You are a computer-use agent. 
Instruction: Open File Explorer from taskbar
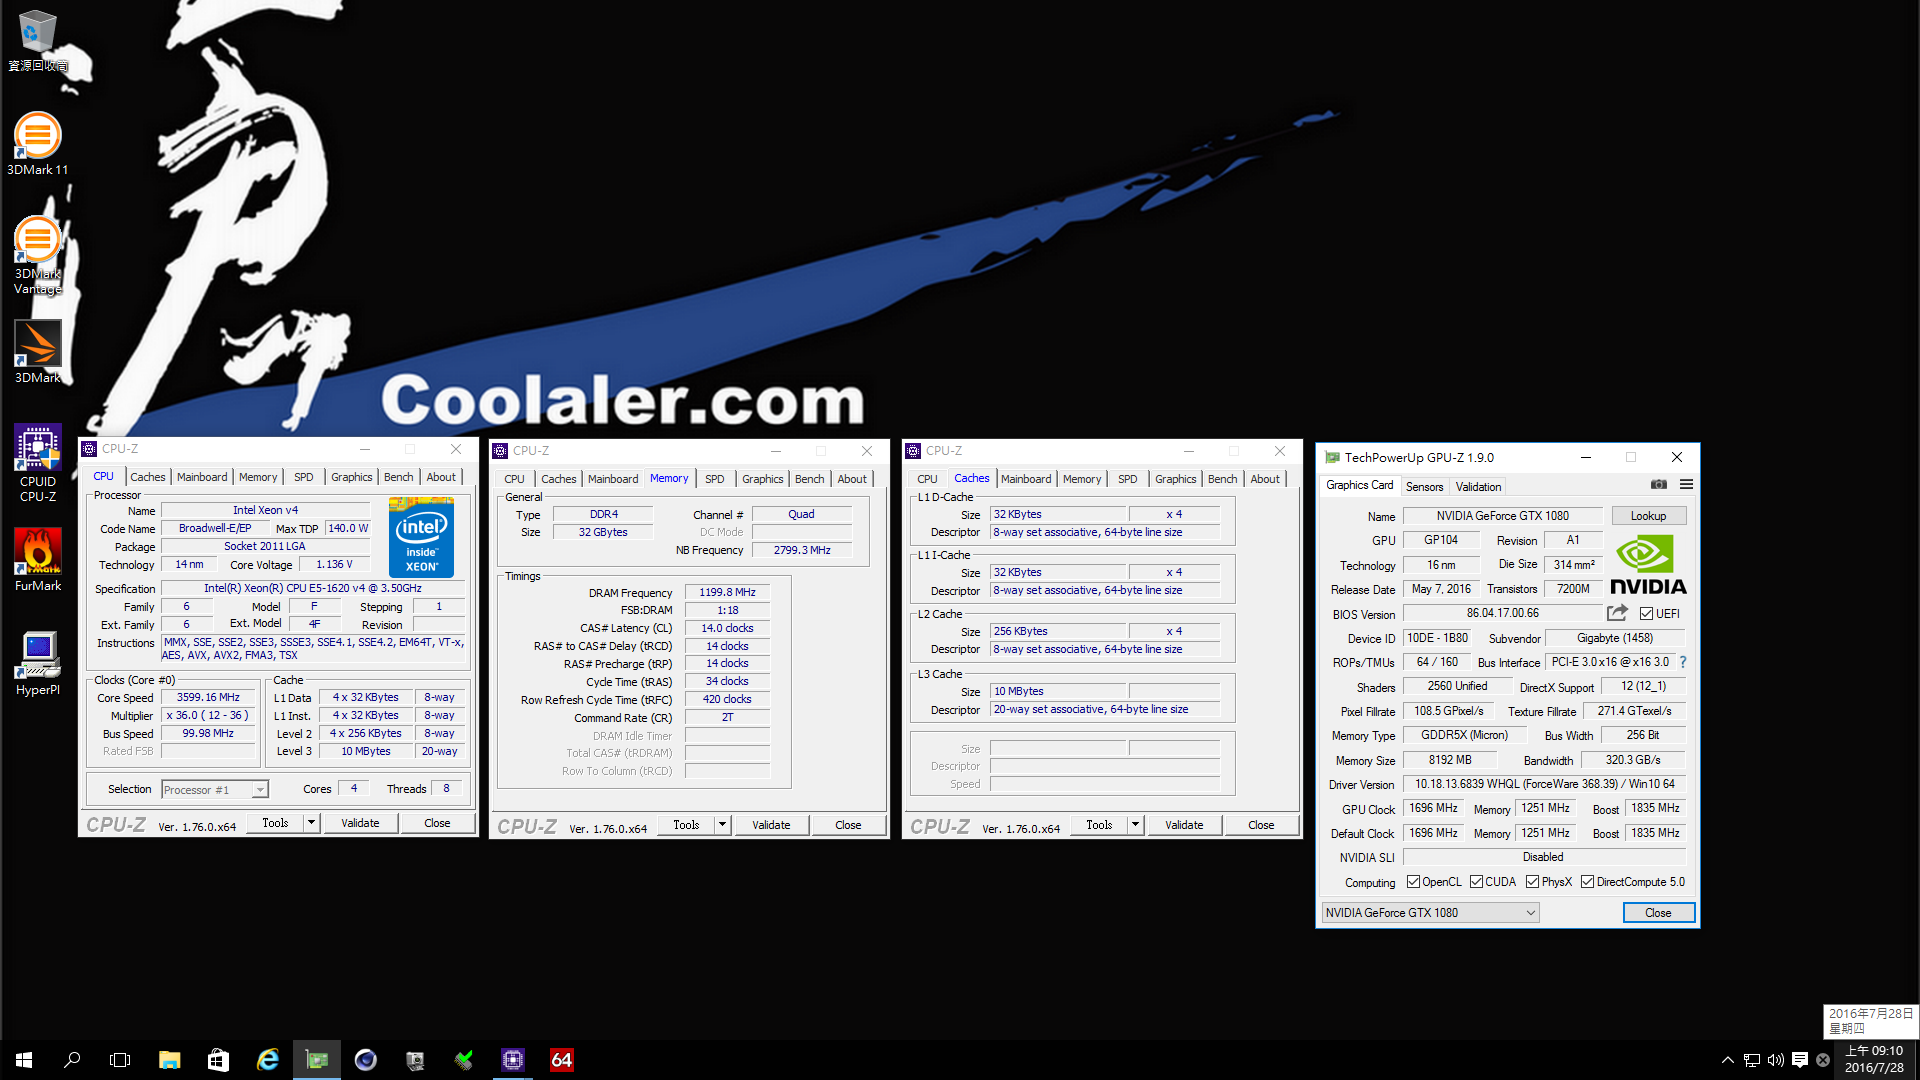pyautogui.click(x=169, y=1060)
